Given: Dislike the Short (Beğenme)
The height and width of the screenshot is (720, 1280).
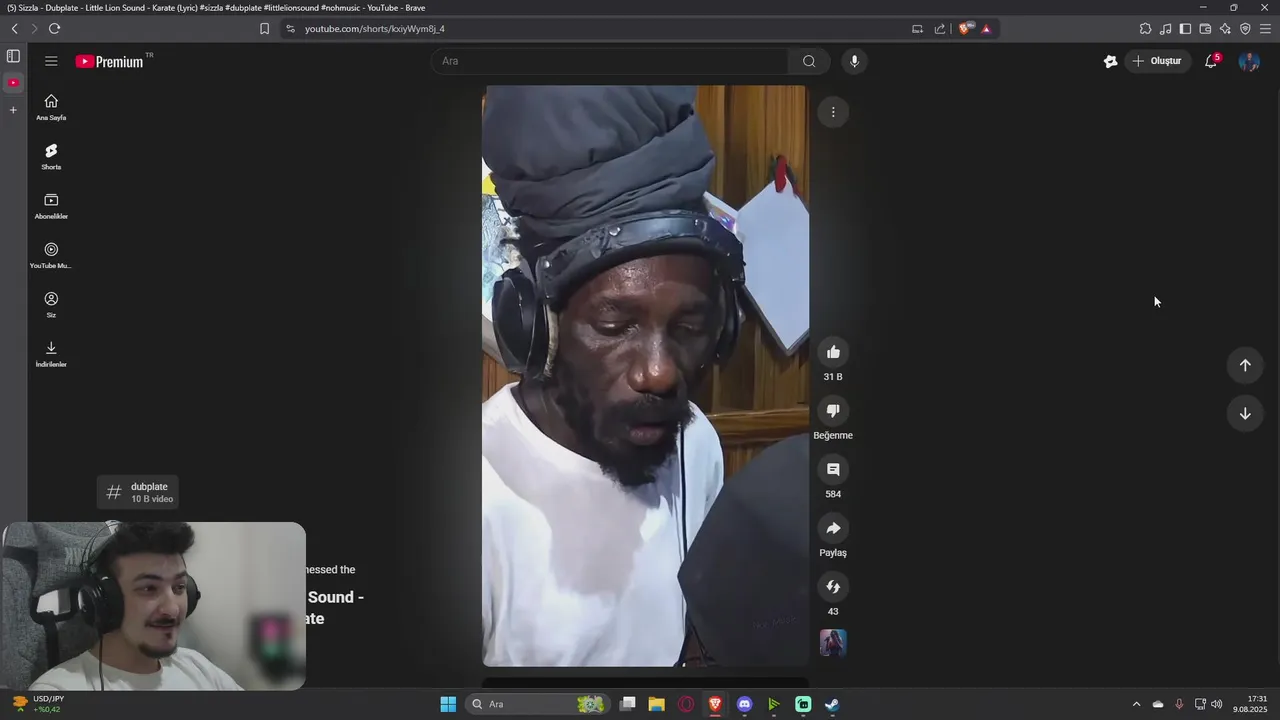Looking at the screenshot, I should pyautogui.click(x=833, y=411).
